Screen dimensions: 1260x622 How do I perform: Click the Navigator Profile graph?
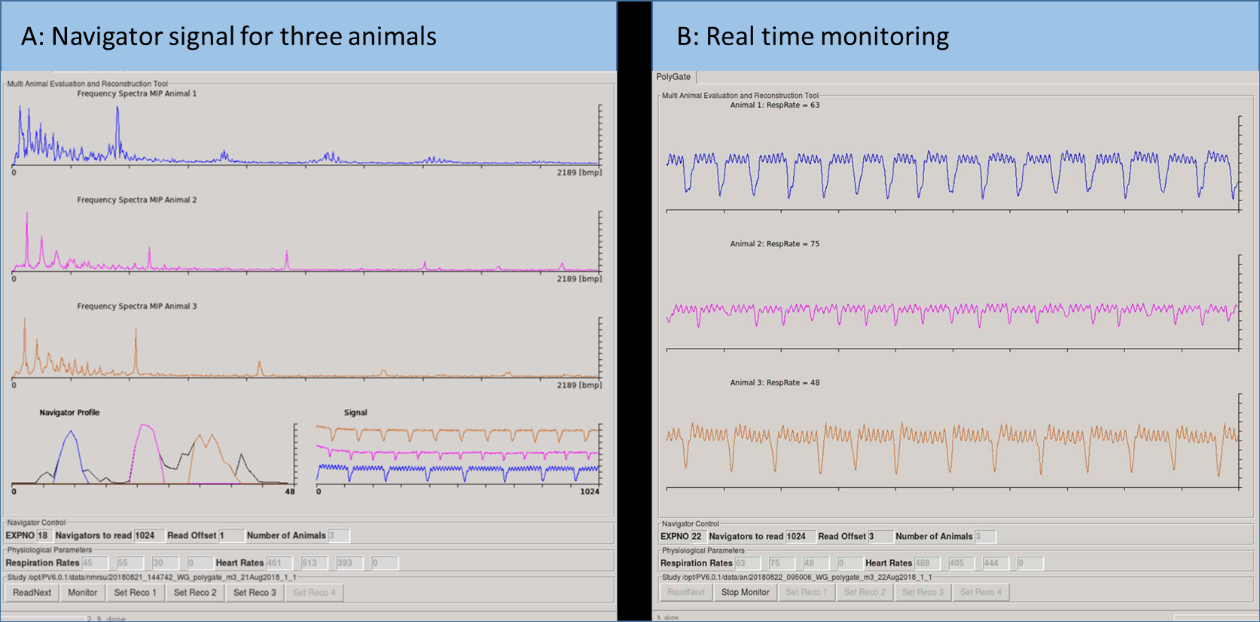pos(150,455)
